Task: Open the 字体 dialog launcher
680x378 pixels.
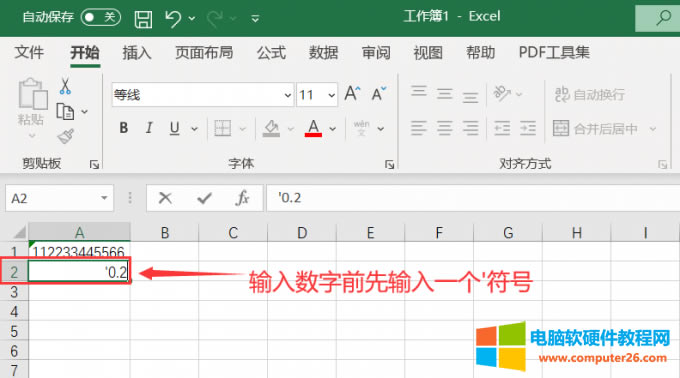Action: (389, 164)
